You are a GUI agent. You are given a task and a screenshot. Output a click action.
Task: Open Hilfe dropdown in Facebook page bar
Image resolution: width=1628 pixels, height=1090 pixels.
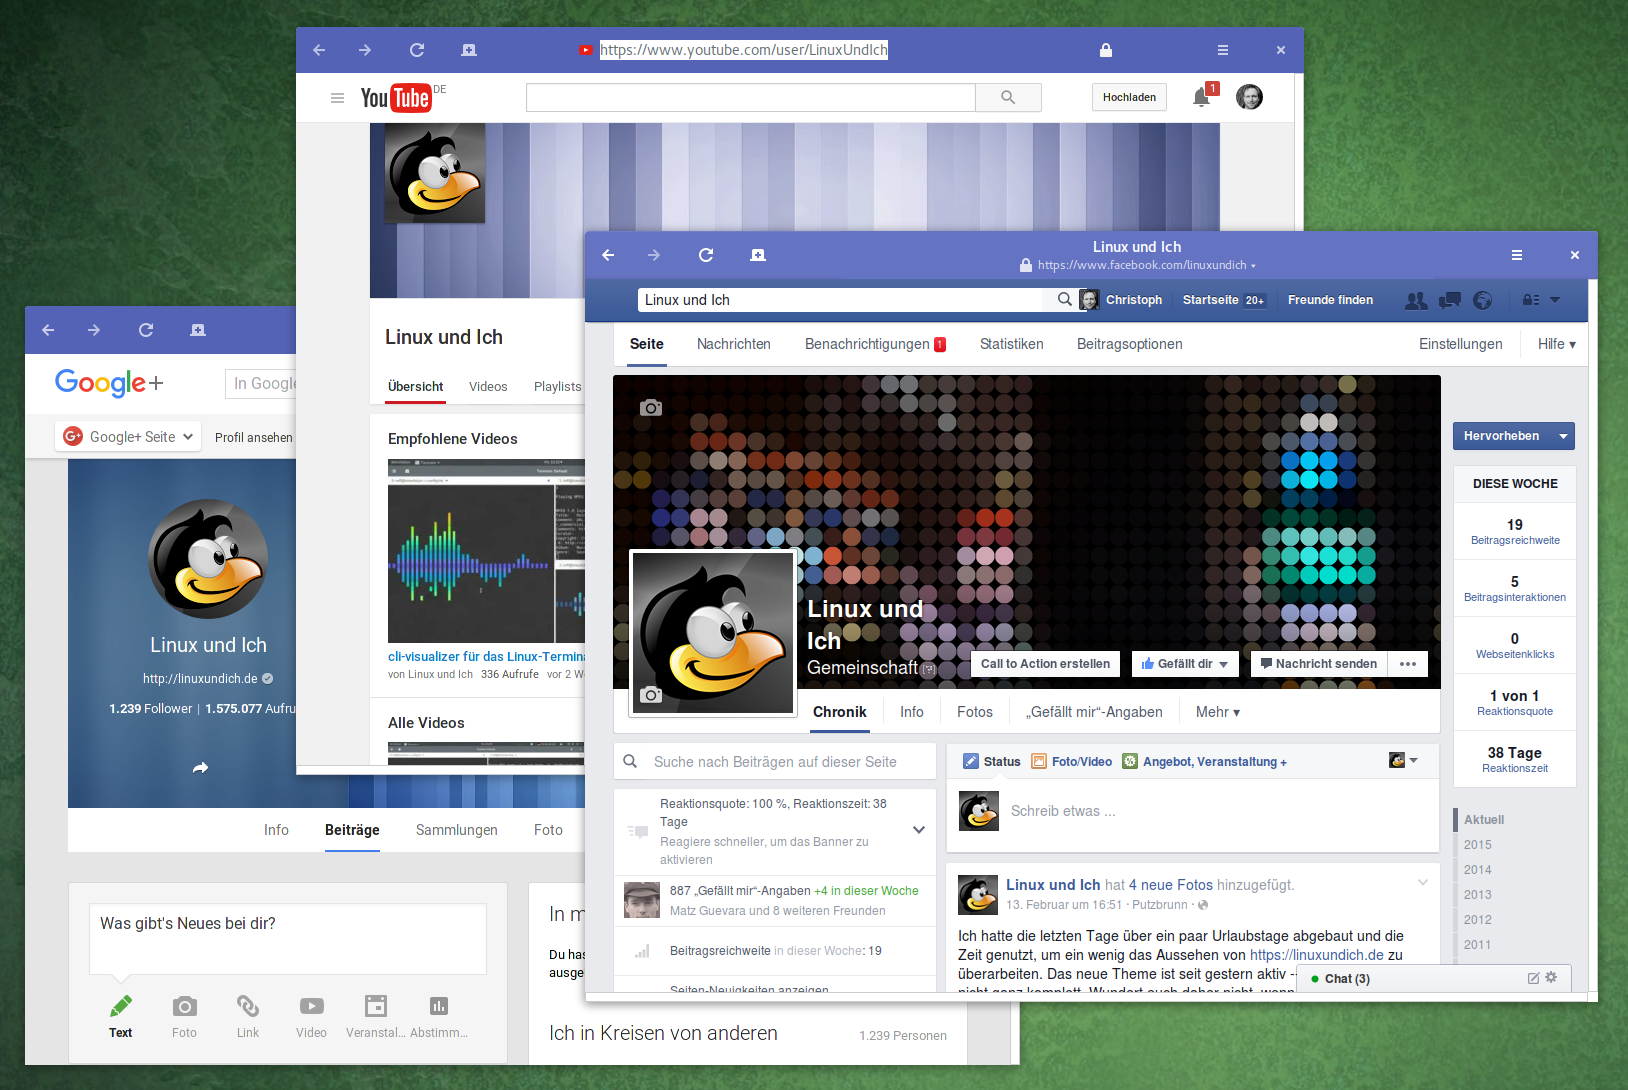pyautogui.click(x=1557, y=344)
